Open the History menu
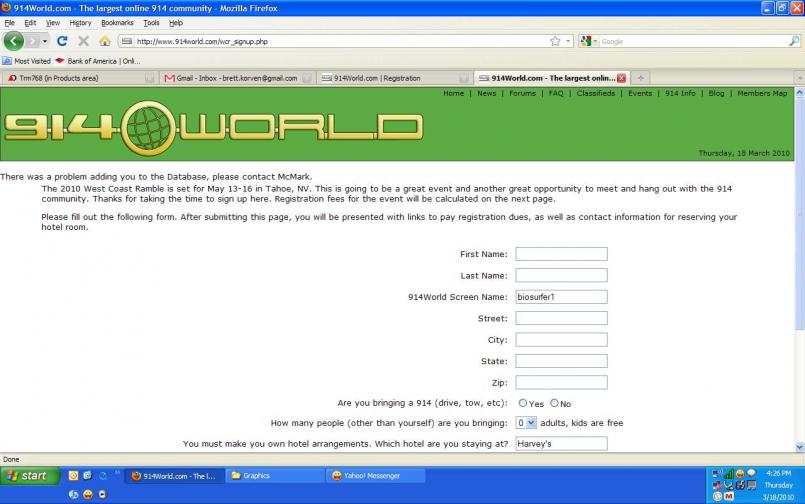Viewport: 805px width, 504px height. tap(80, 23)
